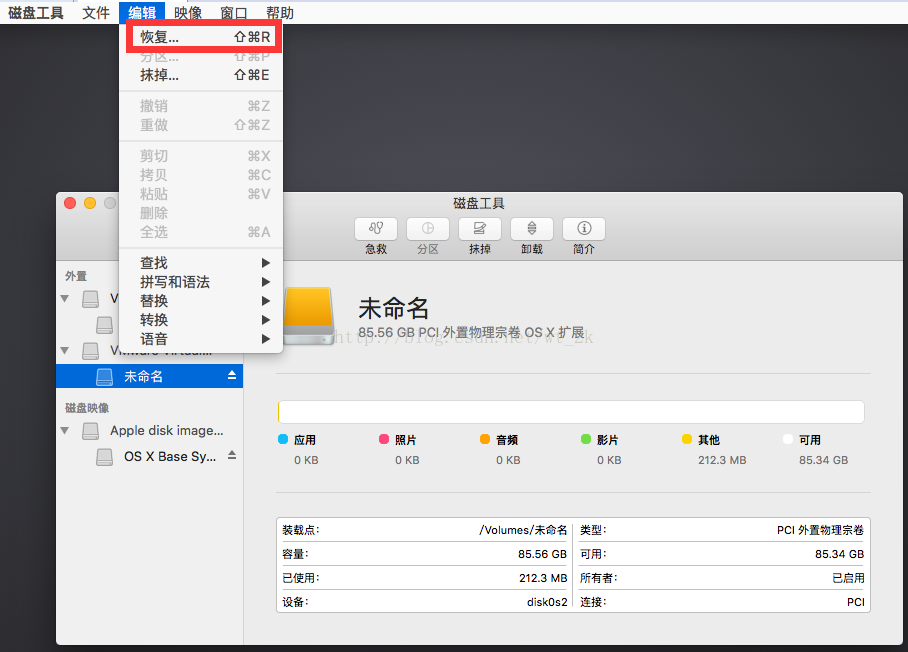Click the First Aid (急救) toolbar icon
Screen dimensions: 908x652
(376, 229)
